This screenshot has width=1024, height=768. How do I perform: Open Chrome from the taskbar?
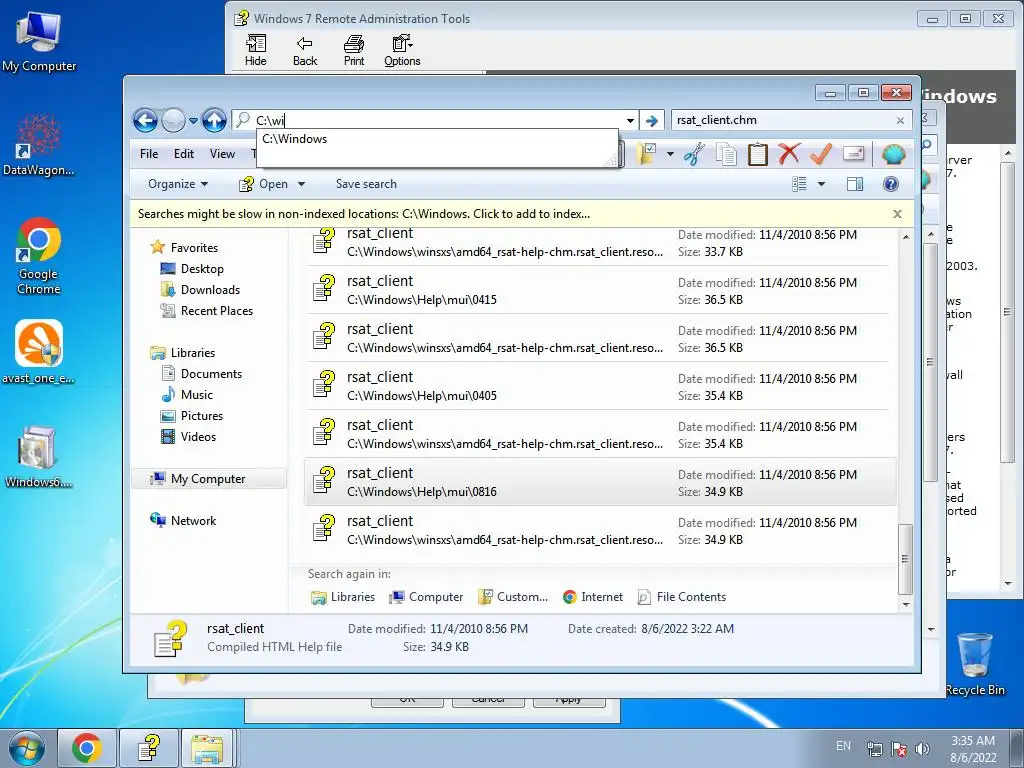(87, 748)
